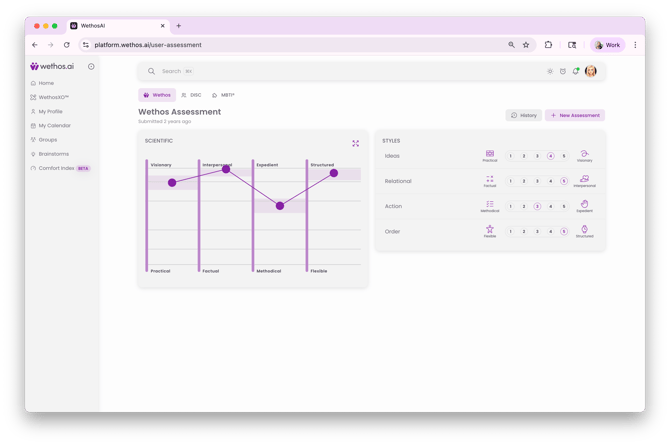
Task: Toggle the light/dark theme sun icon
Action: coord(550,71)
